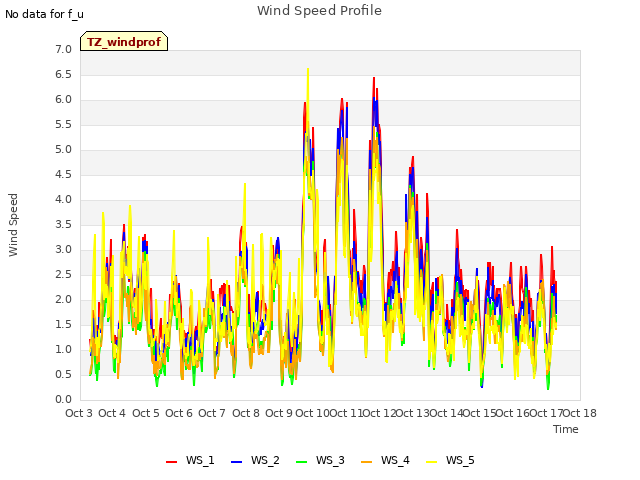Click the Oct 7 x-axis tick label
The height and width of the screenshot is (480, 640).
(212, 413)
